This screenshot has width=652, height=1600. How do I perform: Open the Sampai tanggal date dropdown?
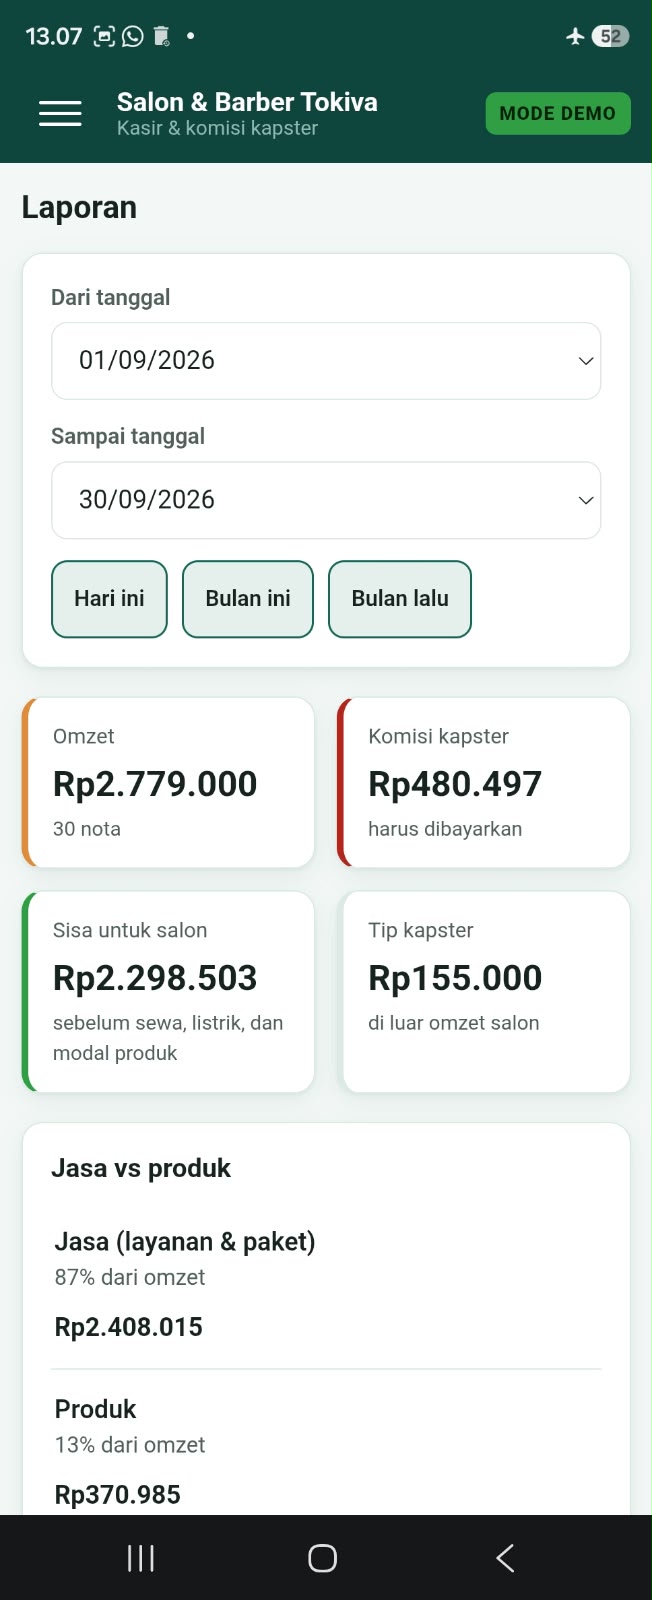(326, 500)
